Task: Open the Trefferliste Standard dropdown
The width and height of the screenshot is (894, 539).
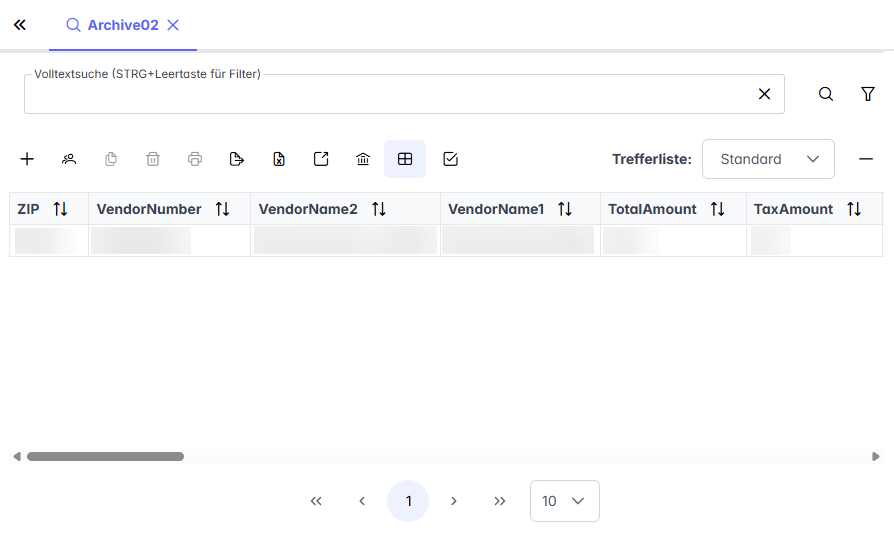Action: [768, 159]
